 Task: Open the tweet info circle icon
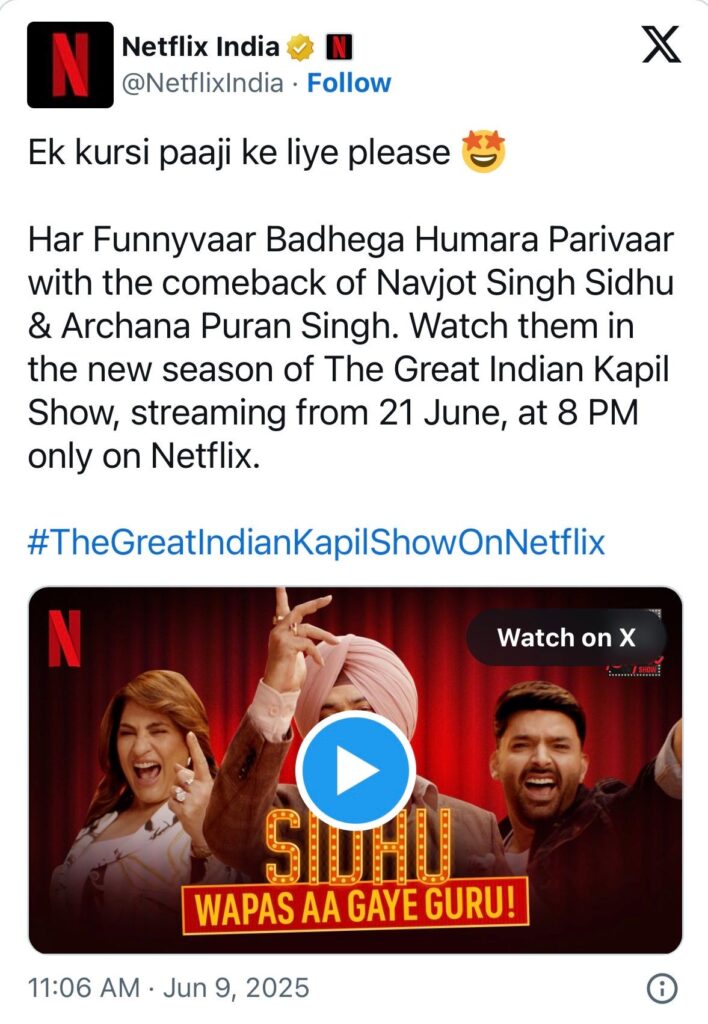pos(662,989)
